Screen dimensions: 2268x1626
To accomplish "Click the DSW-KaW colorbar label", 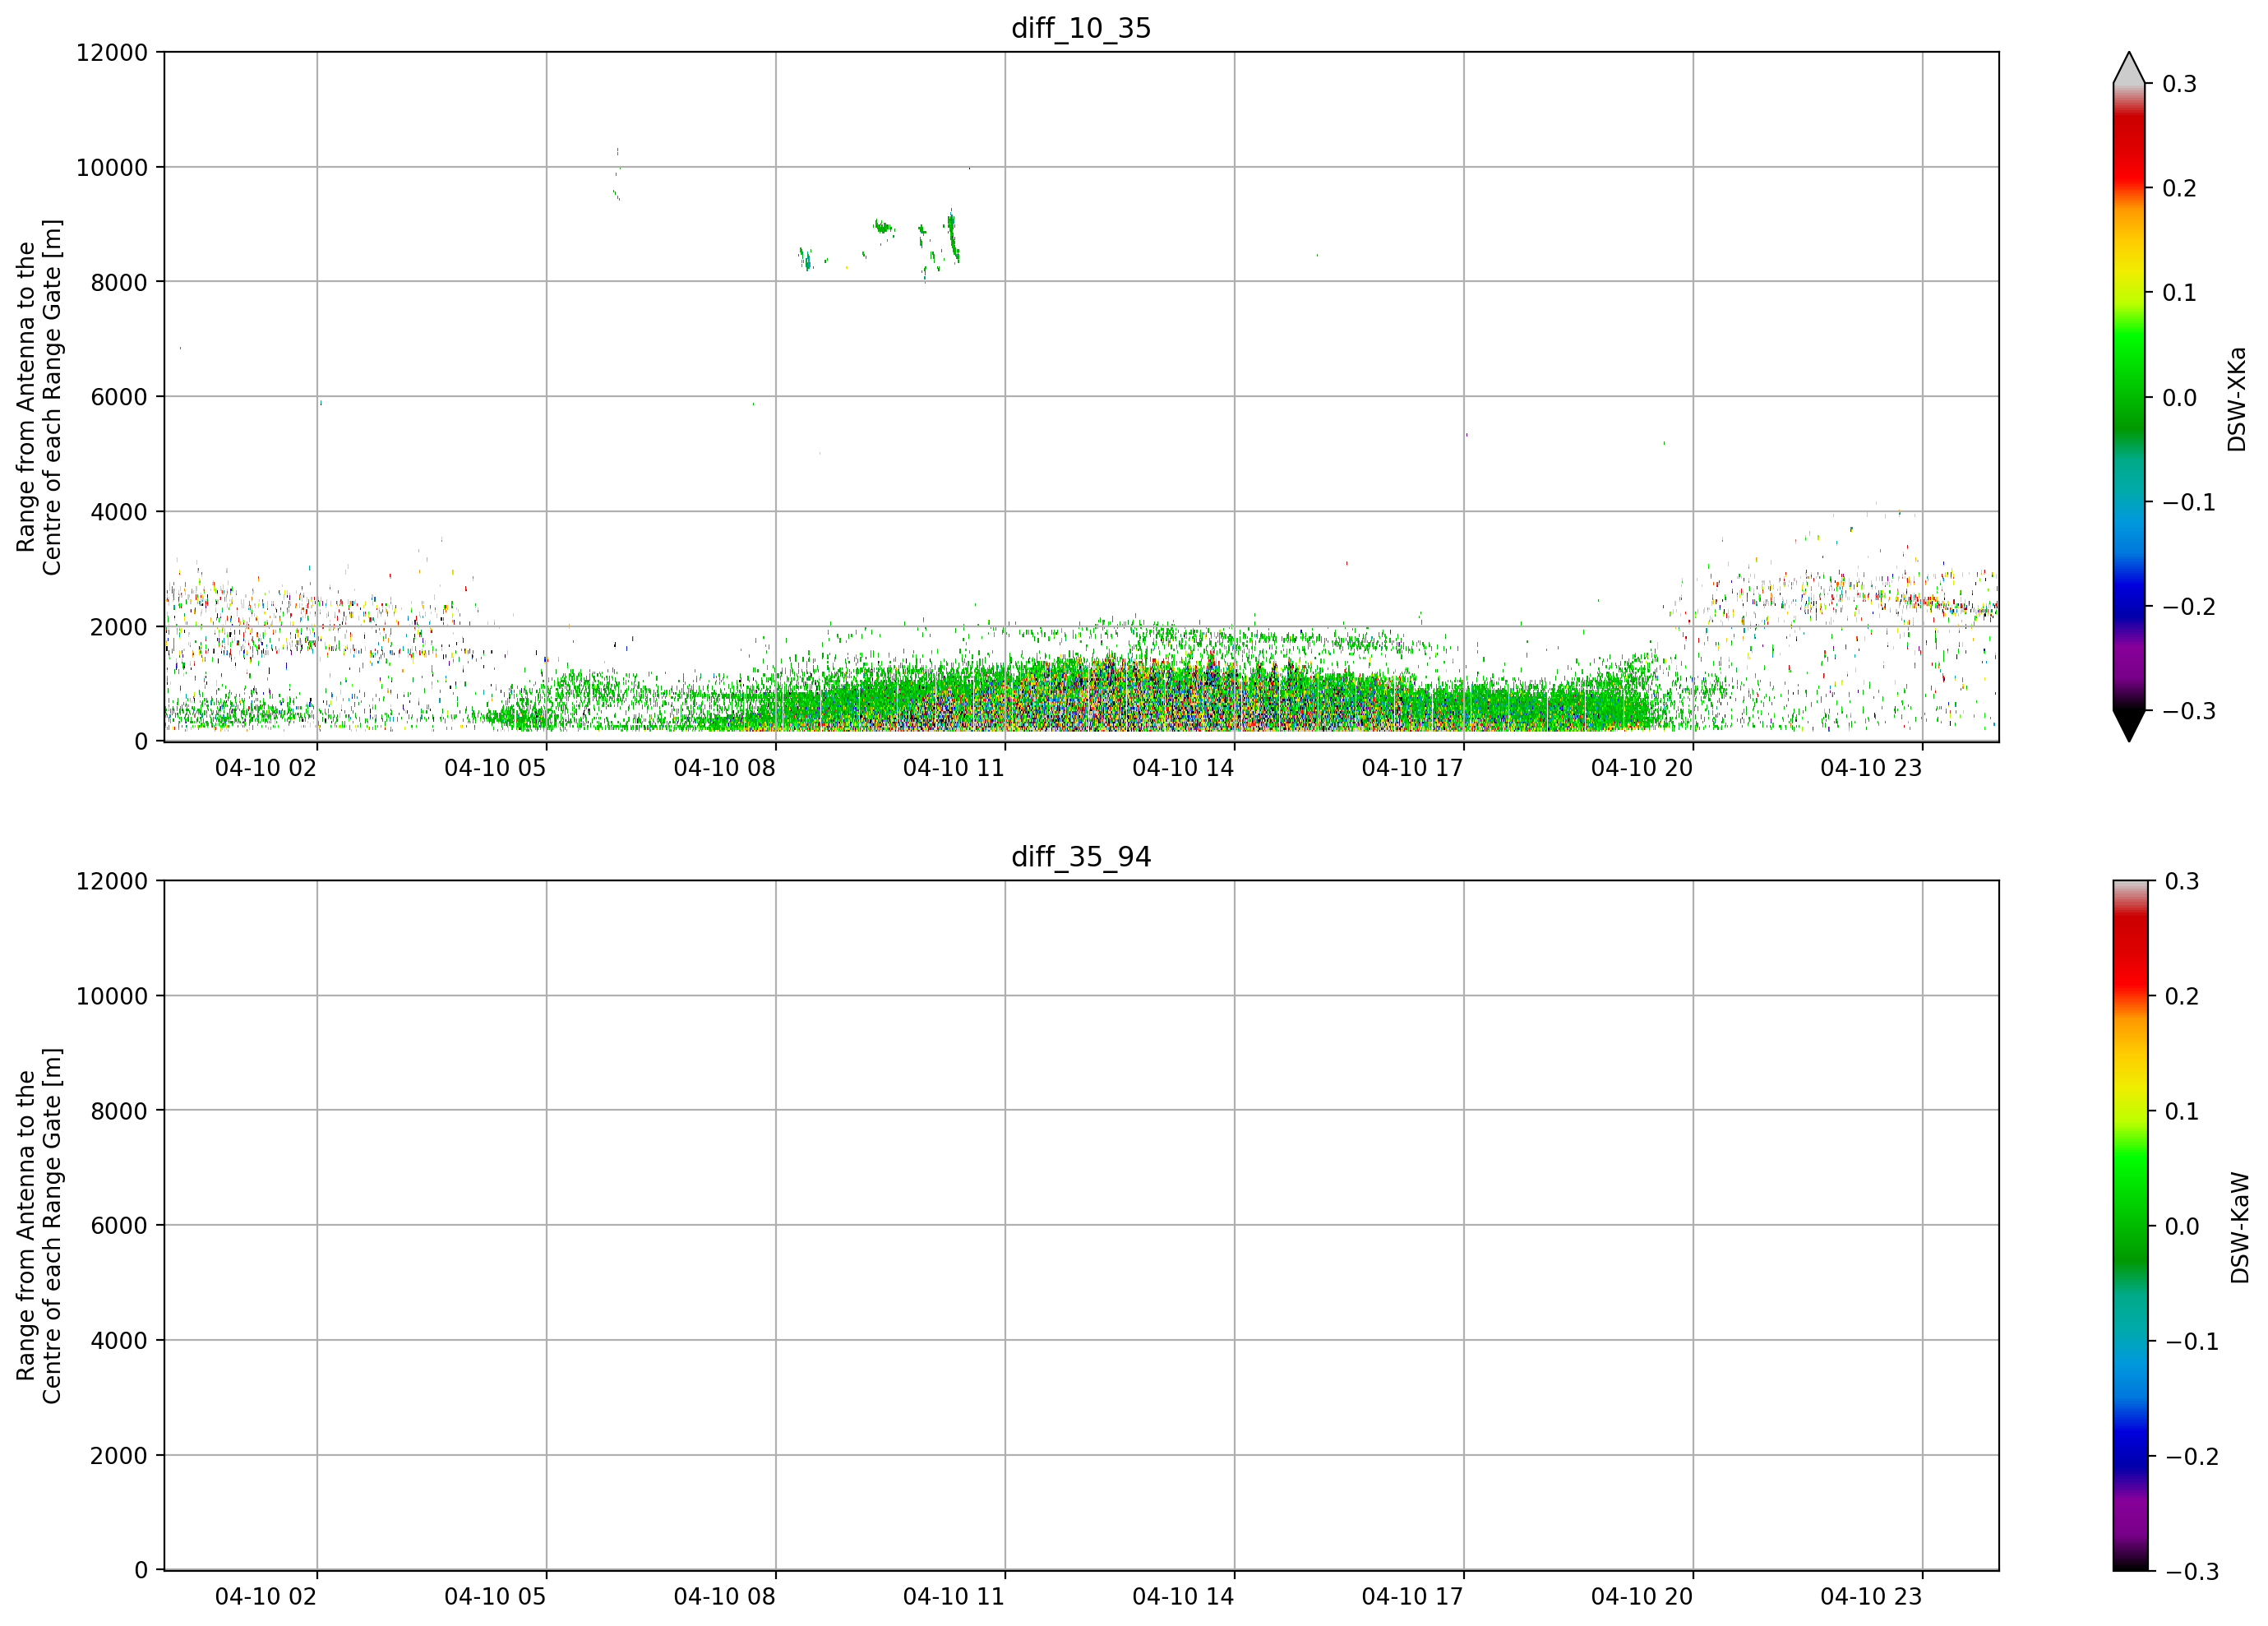I will click(x=2240, y=1227).
